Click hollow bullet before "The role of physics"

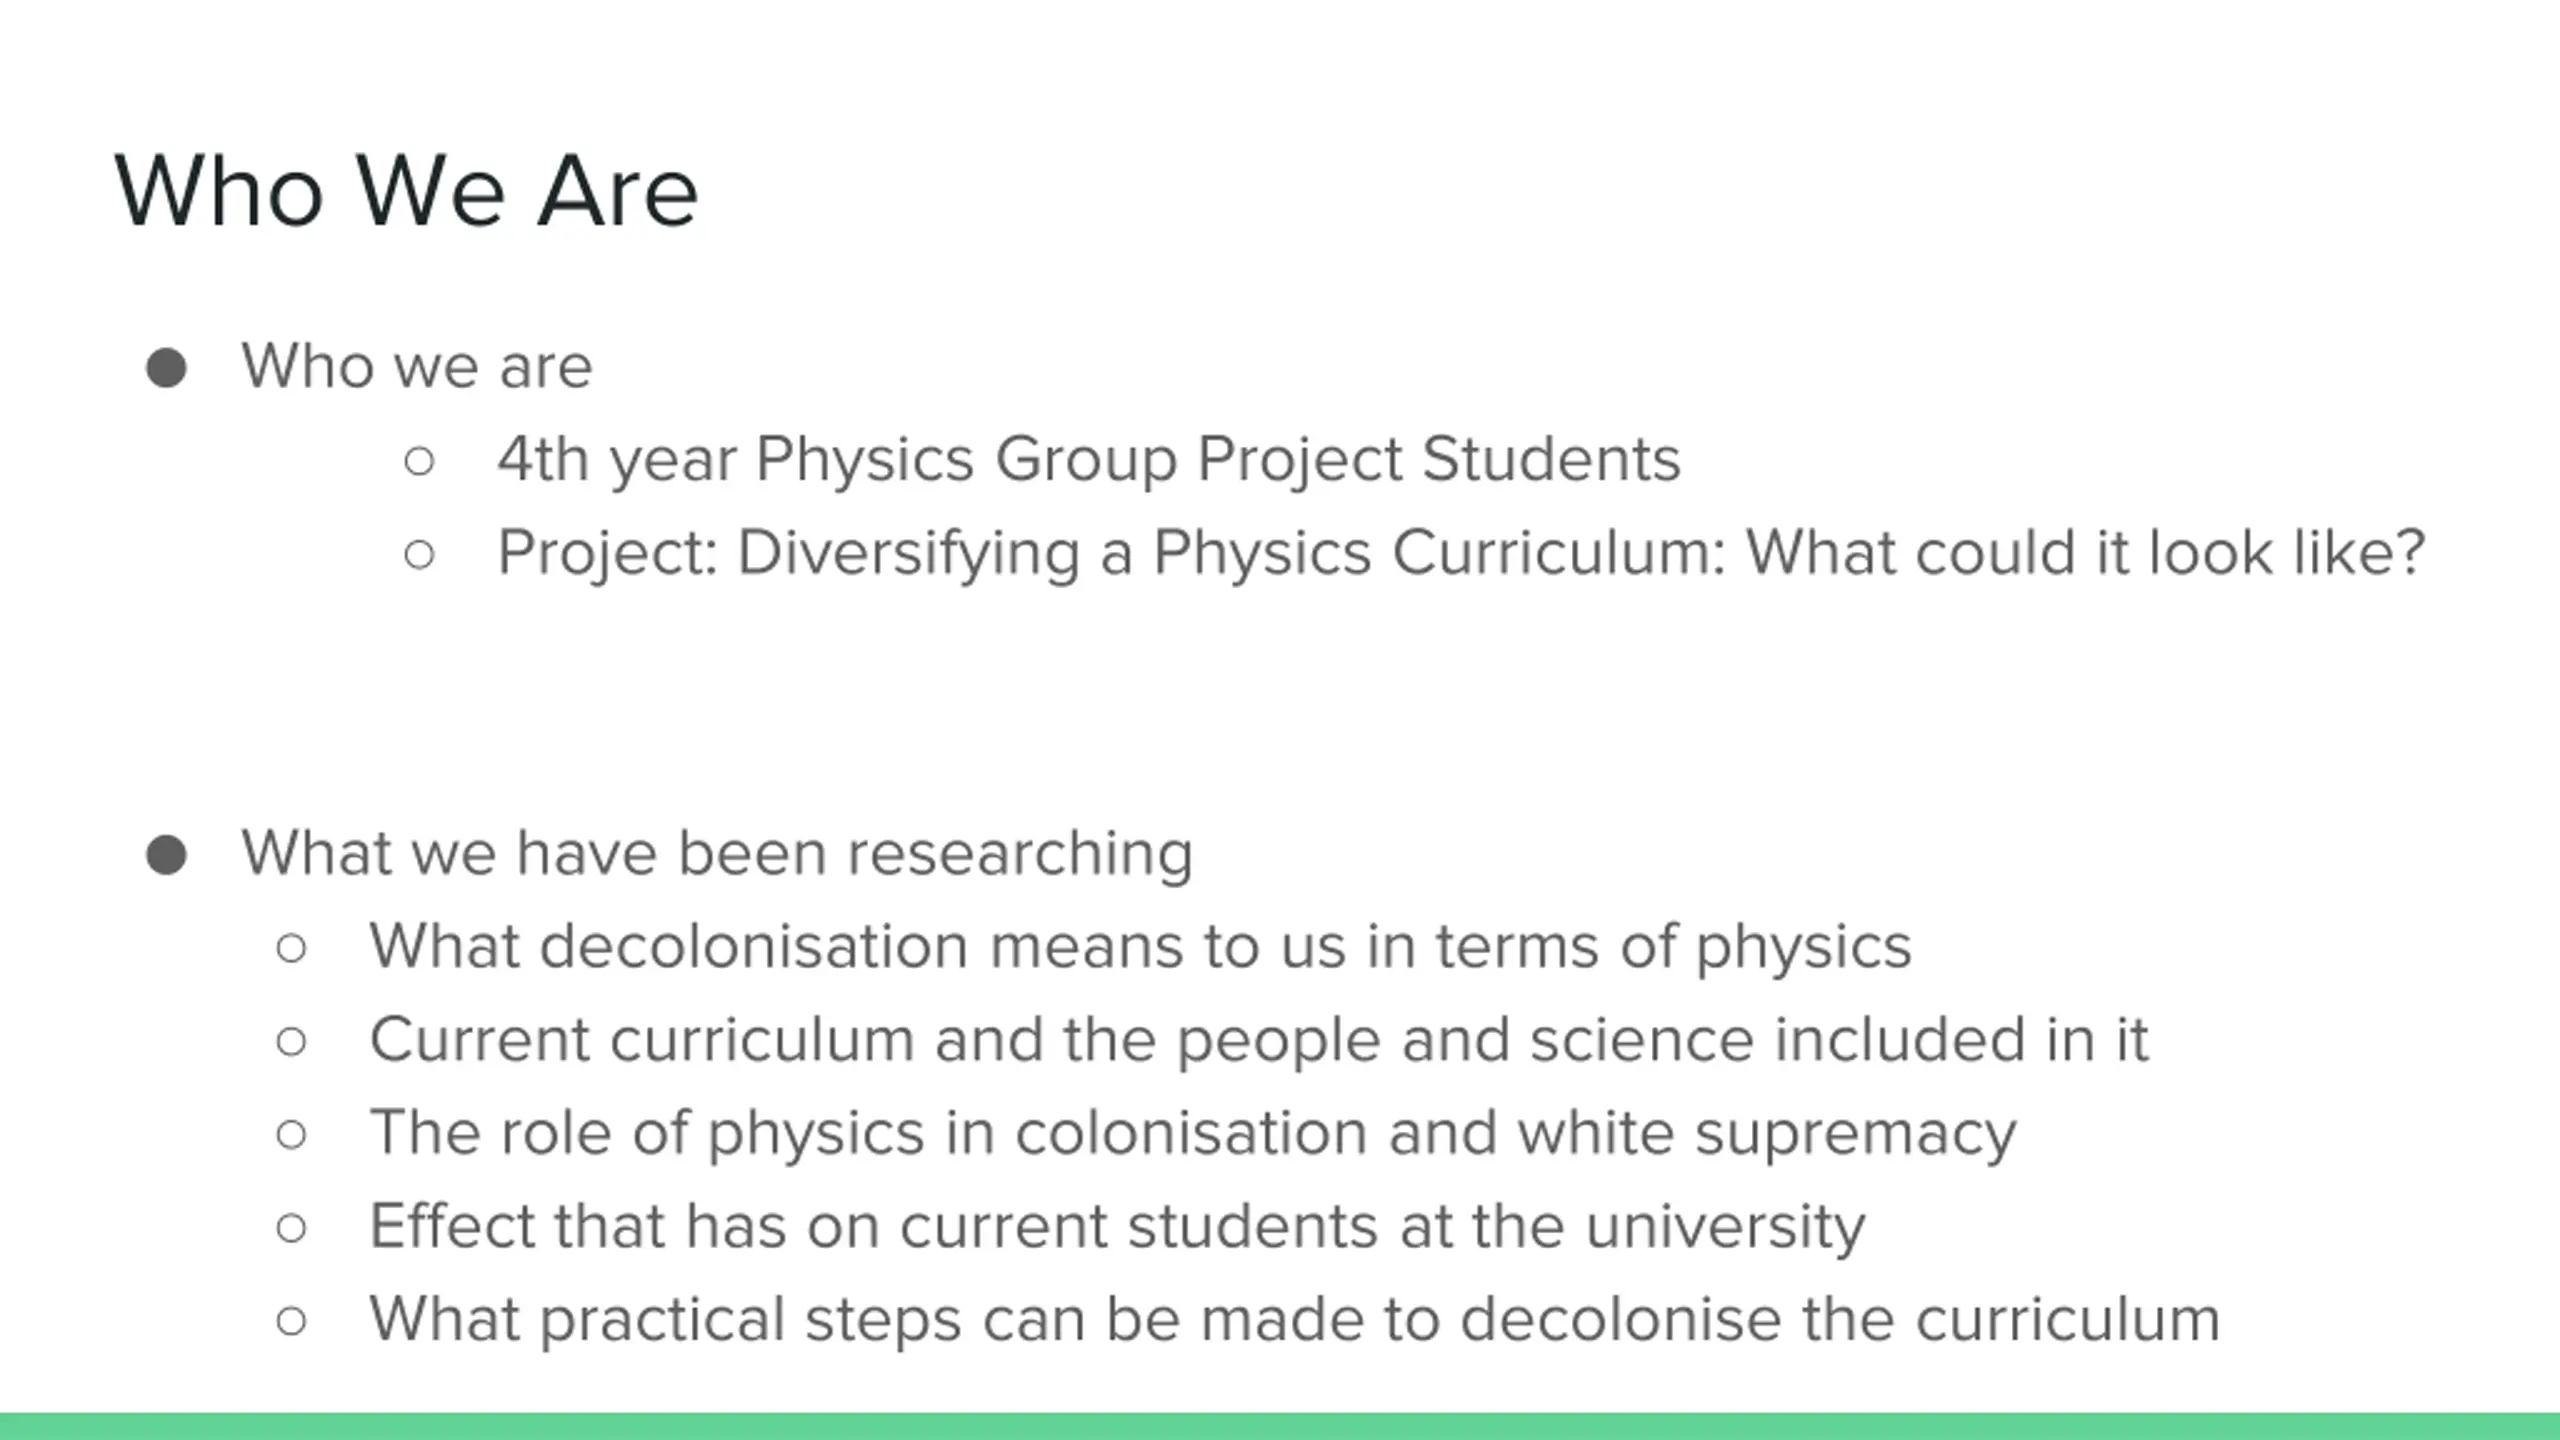coord(291,1134)
